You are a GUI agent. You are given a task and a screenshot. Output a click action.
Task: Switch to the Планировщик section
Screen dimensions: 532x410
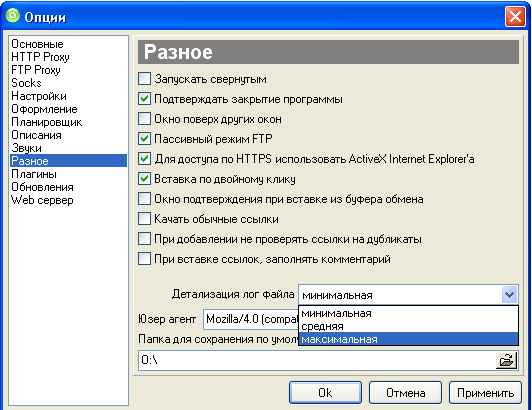[46, 122]
